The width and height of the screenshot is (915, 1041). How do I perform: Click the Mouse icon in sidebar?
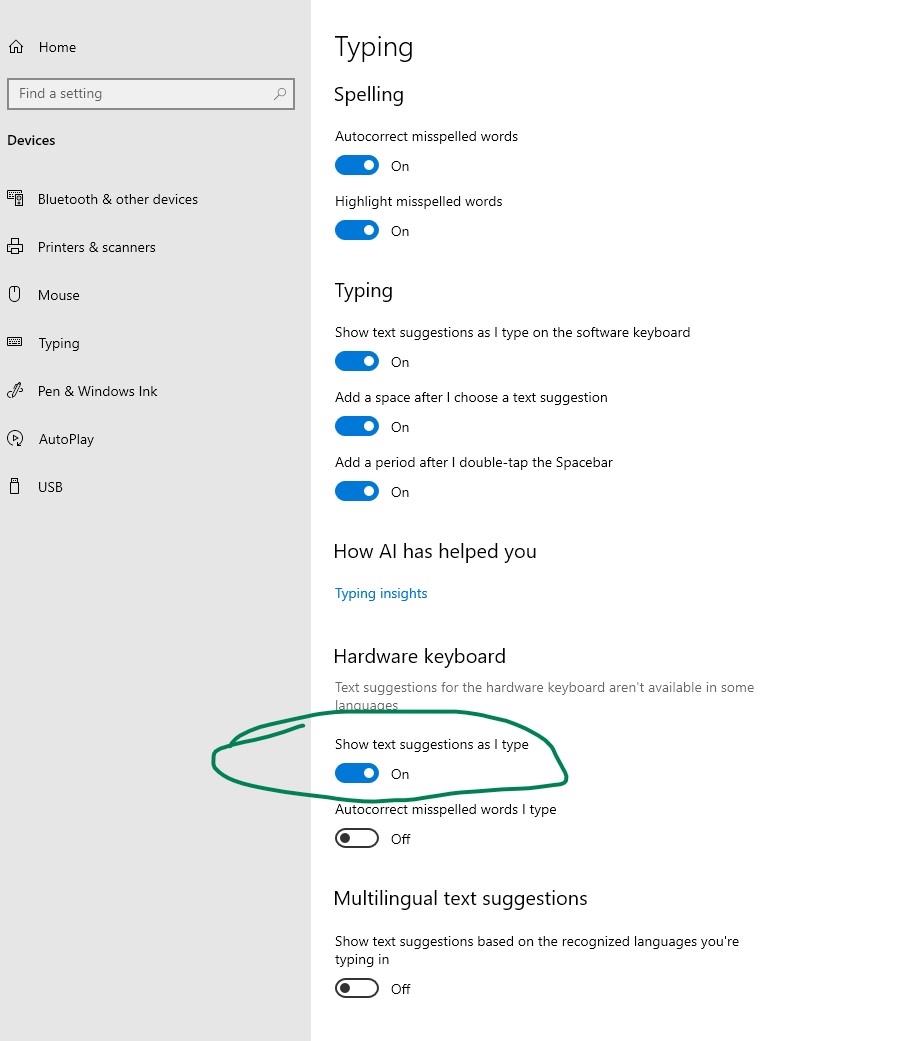15,295
